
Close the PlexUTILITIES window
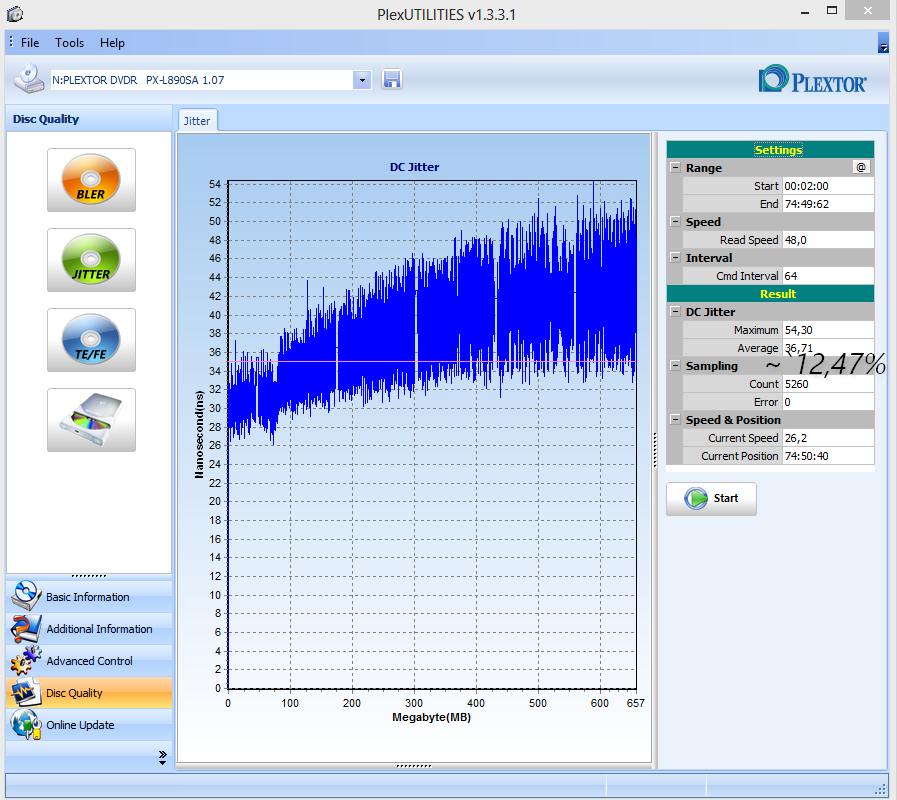click(x=868, y=11)
